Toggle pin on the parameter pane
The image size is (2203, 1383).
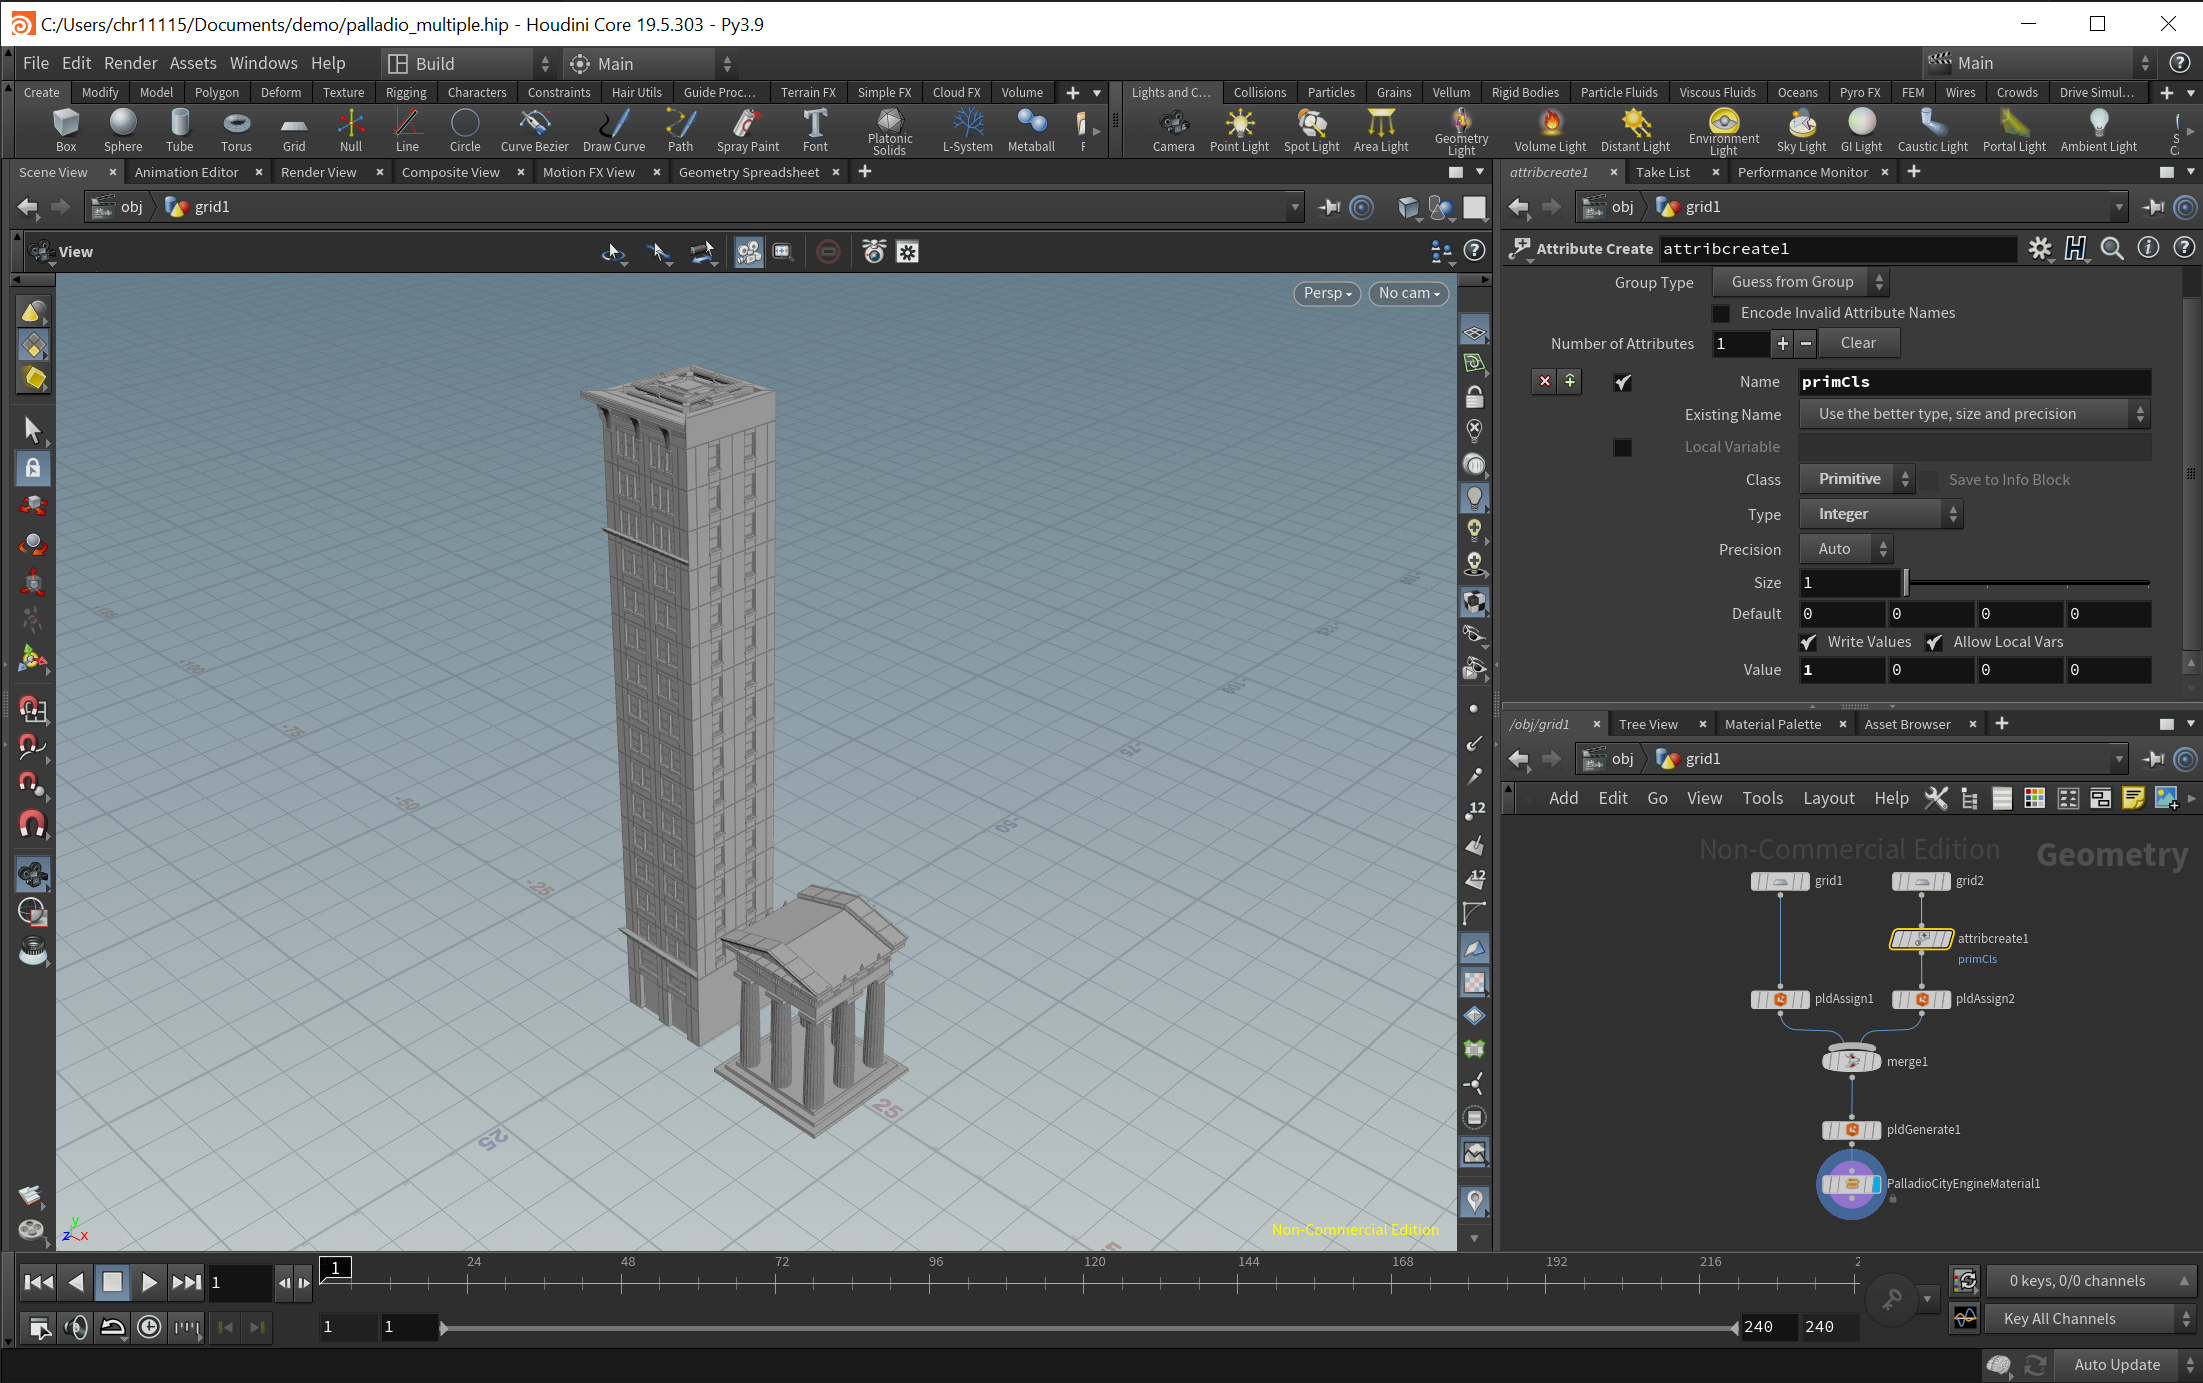point(2153,207)
